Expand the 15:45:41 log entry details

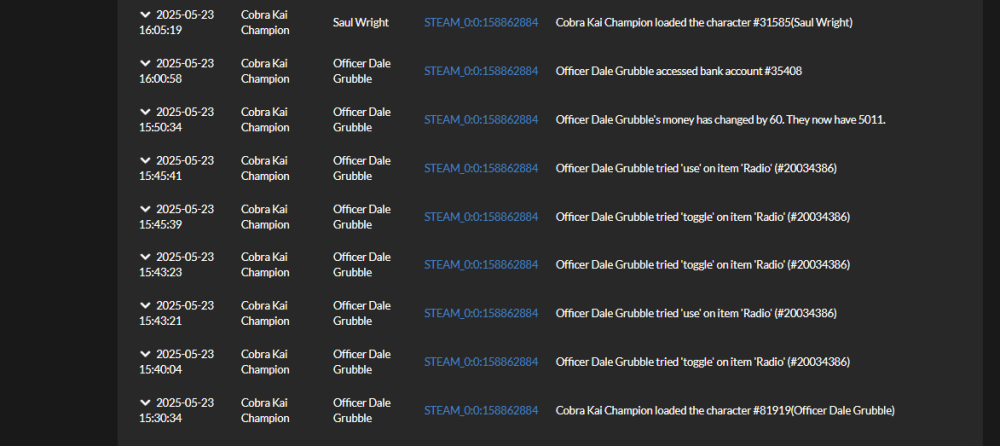pos(146,160)
